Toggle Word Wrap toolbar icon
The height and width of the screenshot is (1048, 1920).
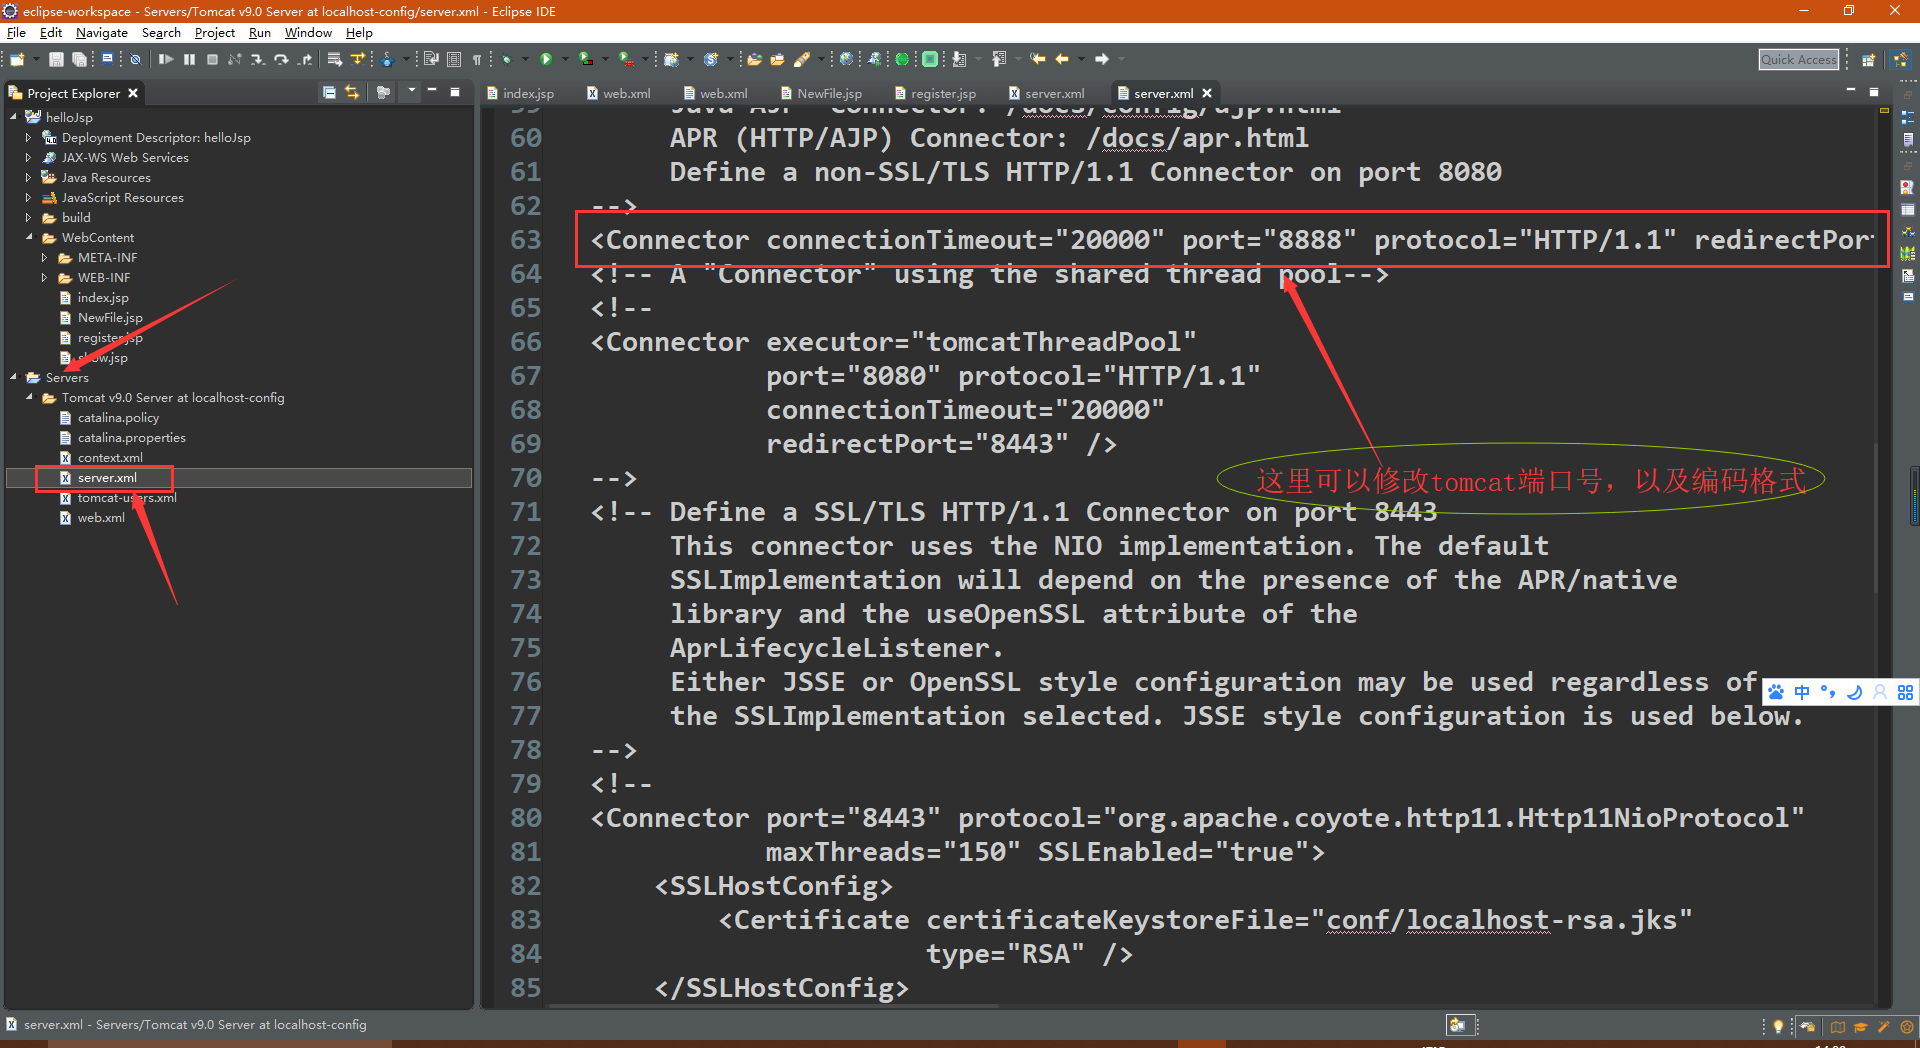430,59
